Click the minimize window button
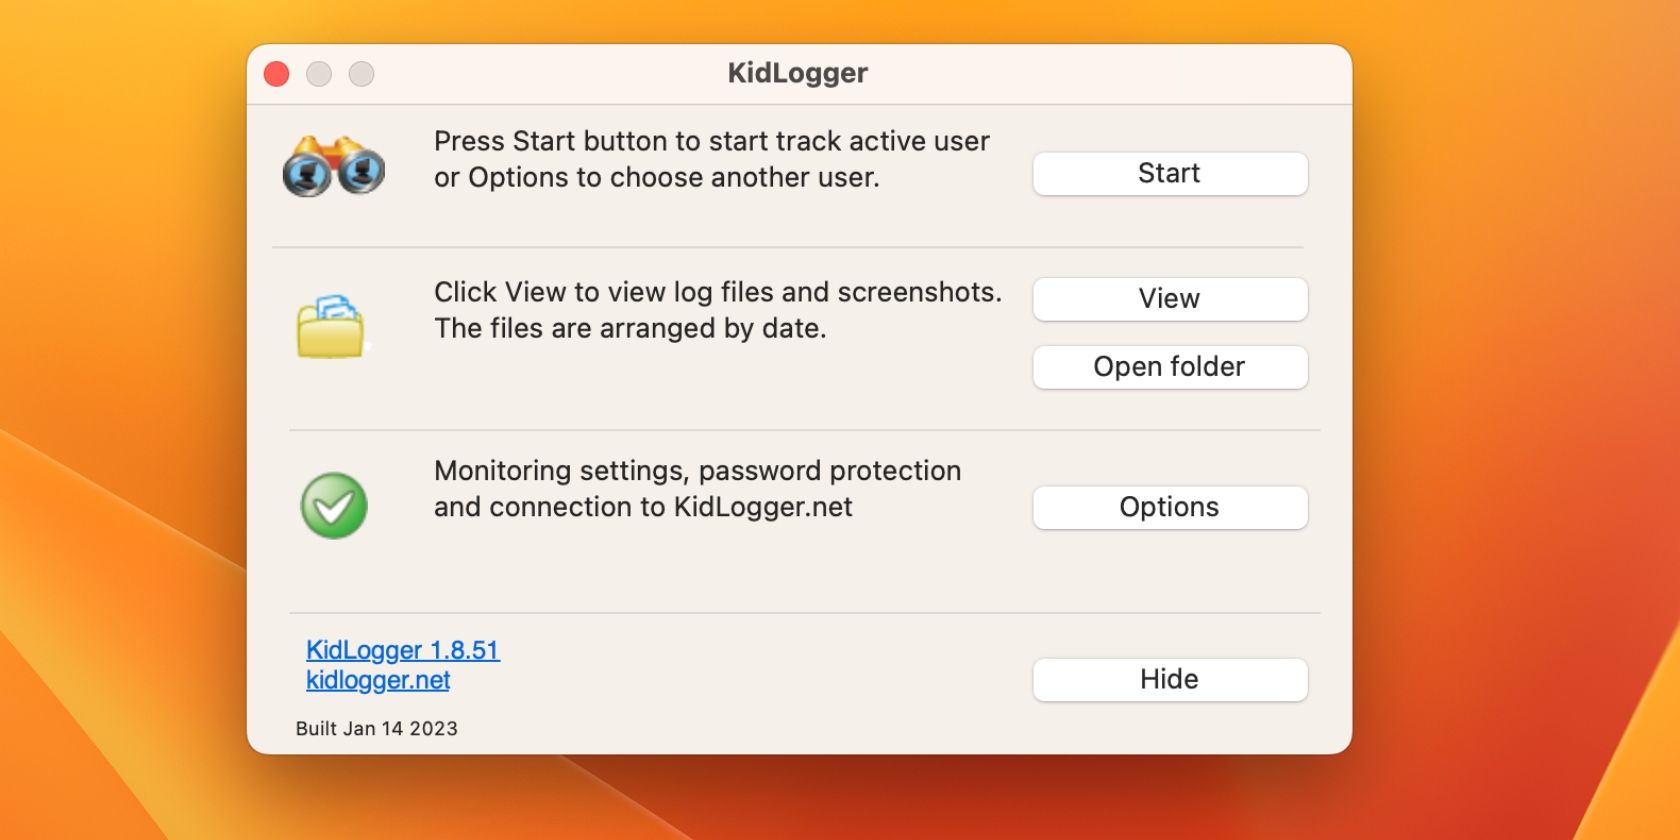 click(x=319, y=74)
